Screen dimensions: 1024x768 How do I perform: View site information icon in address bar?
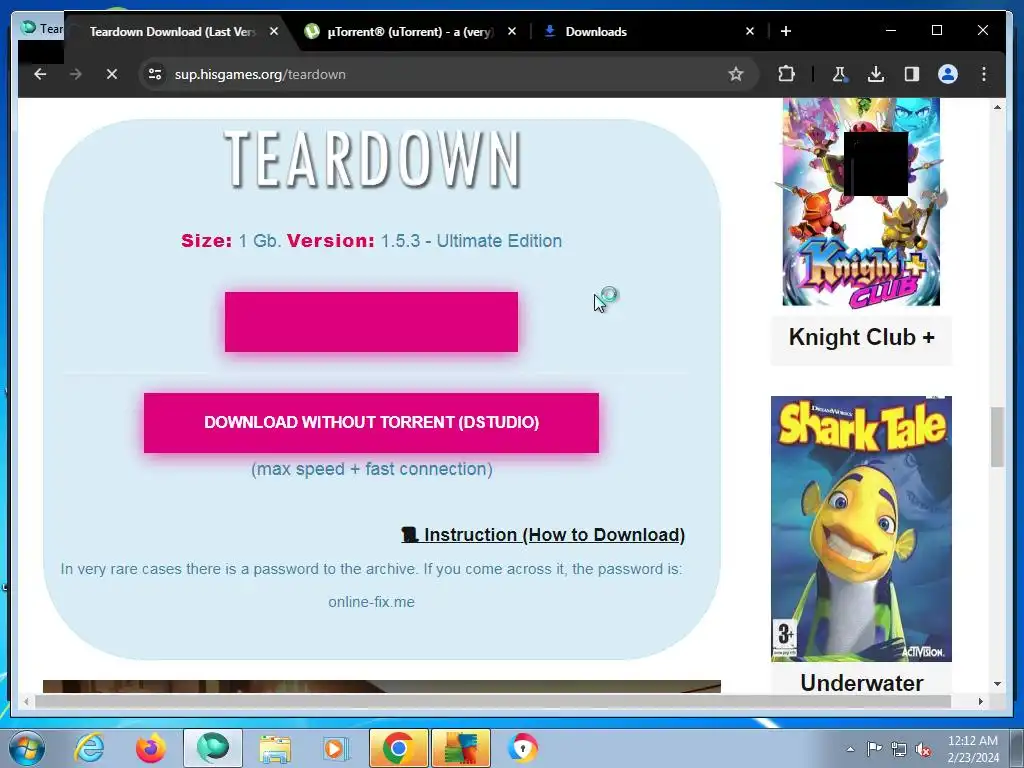pos(155,74)
